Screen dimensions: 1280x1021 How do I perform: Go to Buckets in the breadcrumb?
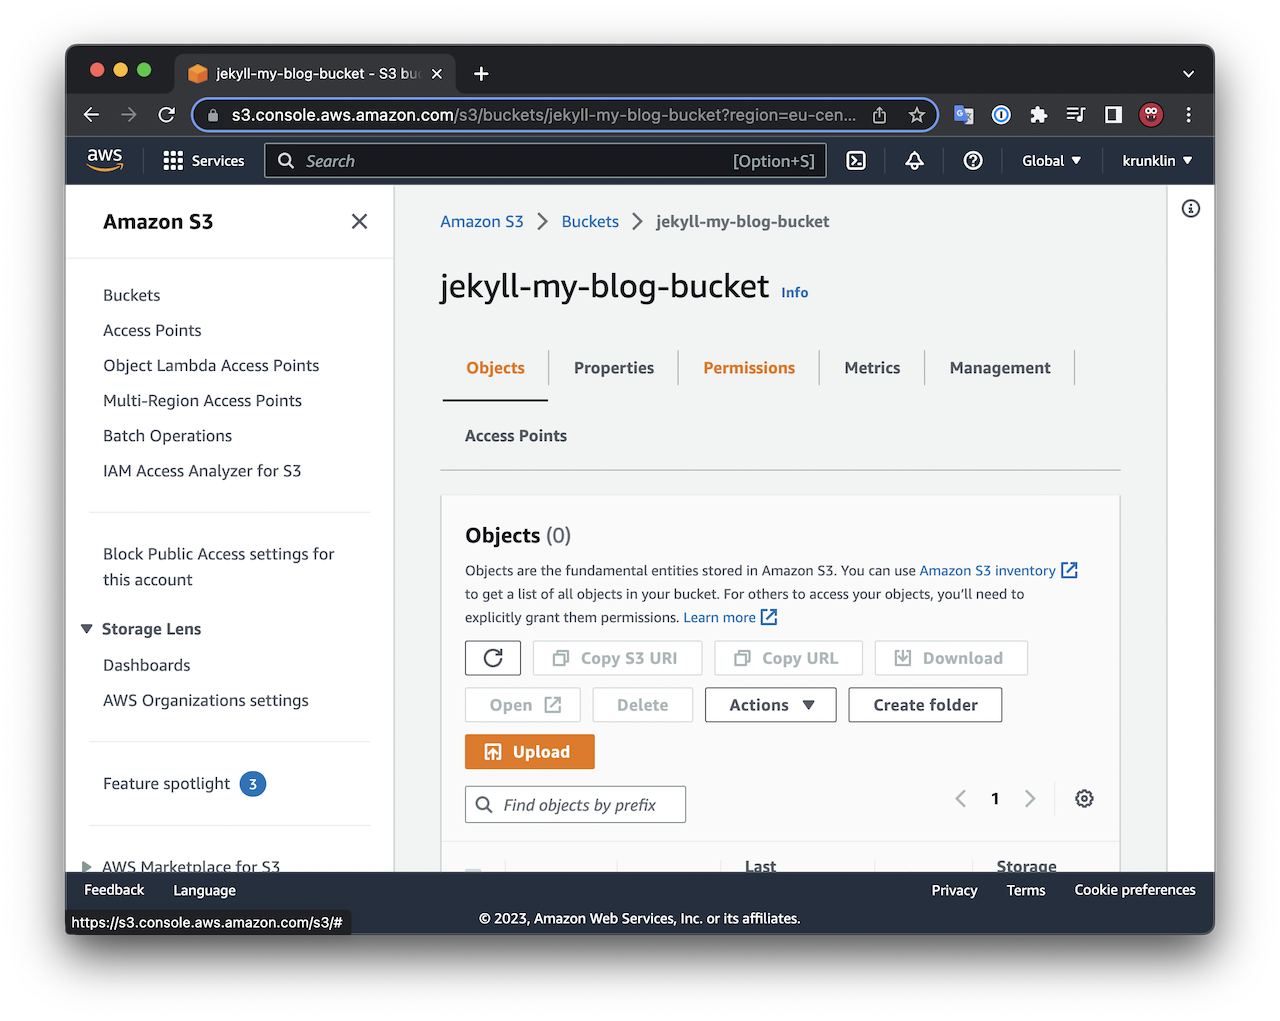590,222
